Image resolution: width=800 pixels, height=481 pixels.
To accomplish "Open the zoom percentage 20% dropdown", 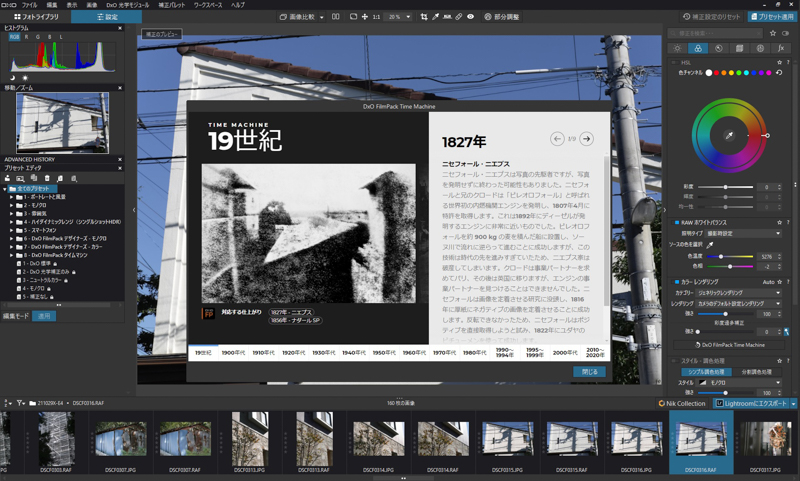I will point(399,17).
